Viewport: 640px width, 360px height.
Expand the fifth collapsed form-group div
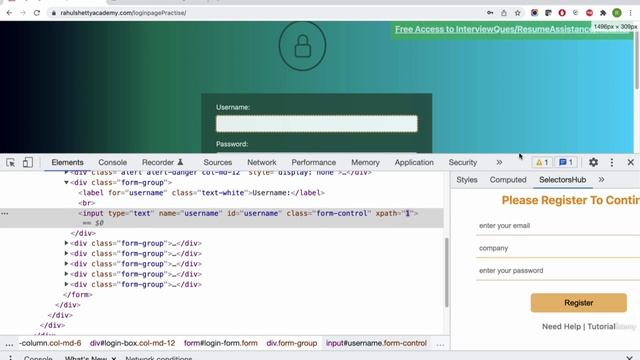[66, 284]
